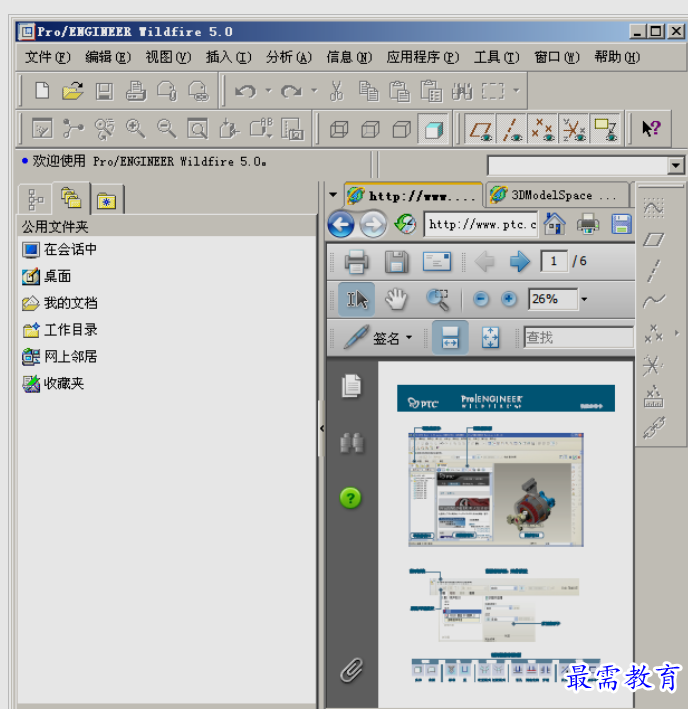Open the 文件(F) menu

point(48,57)
